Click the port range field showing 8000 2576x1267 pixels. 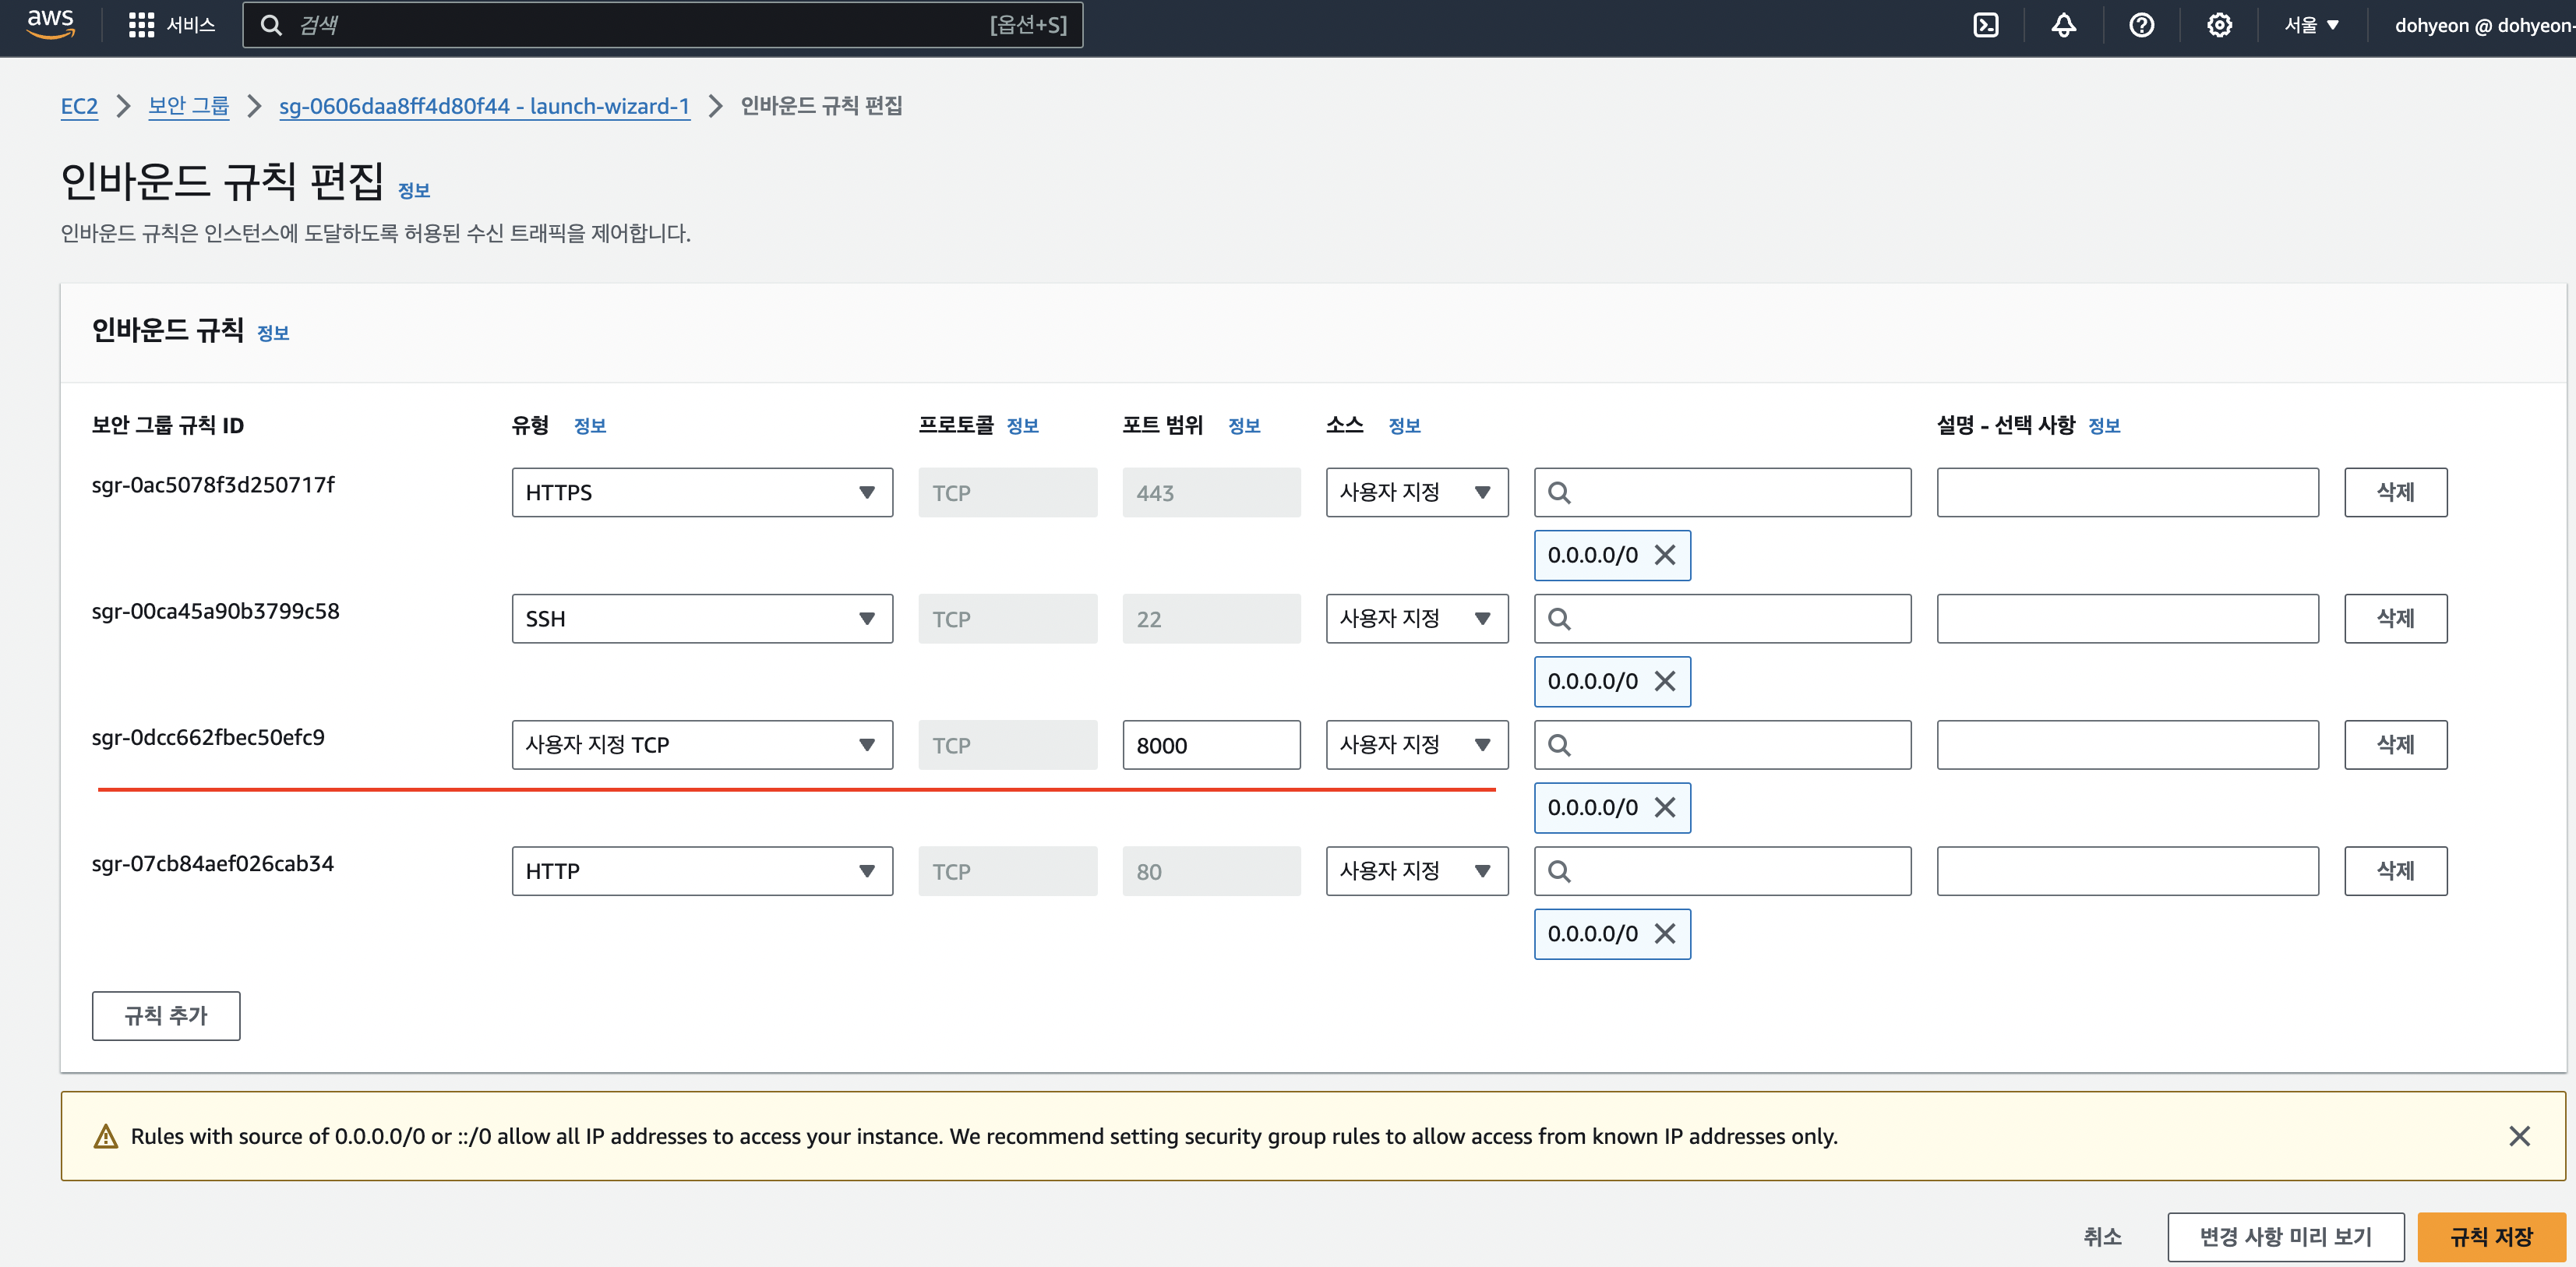click(1210, 745)
